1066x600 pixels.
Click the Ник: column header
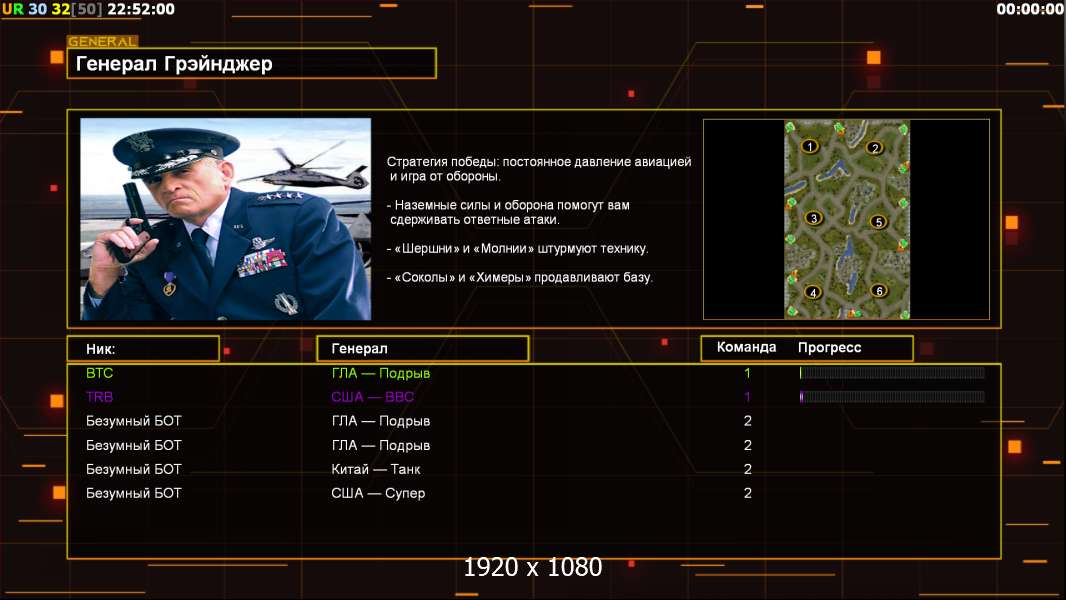click(x=143, y=348)
